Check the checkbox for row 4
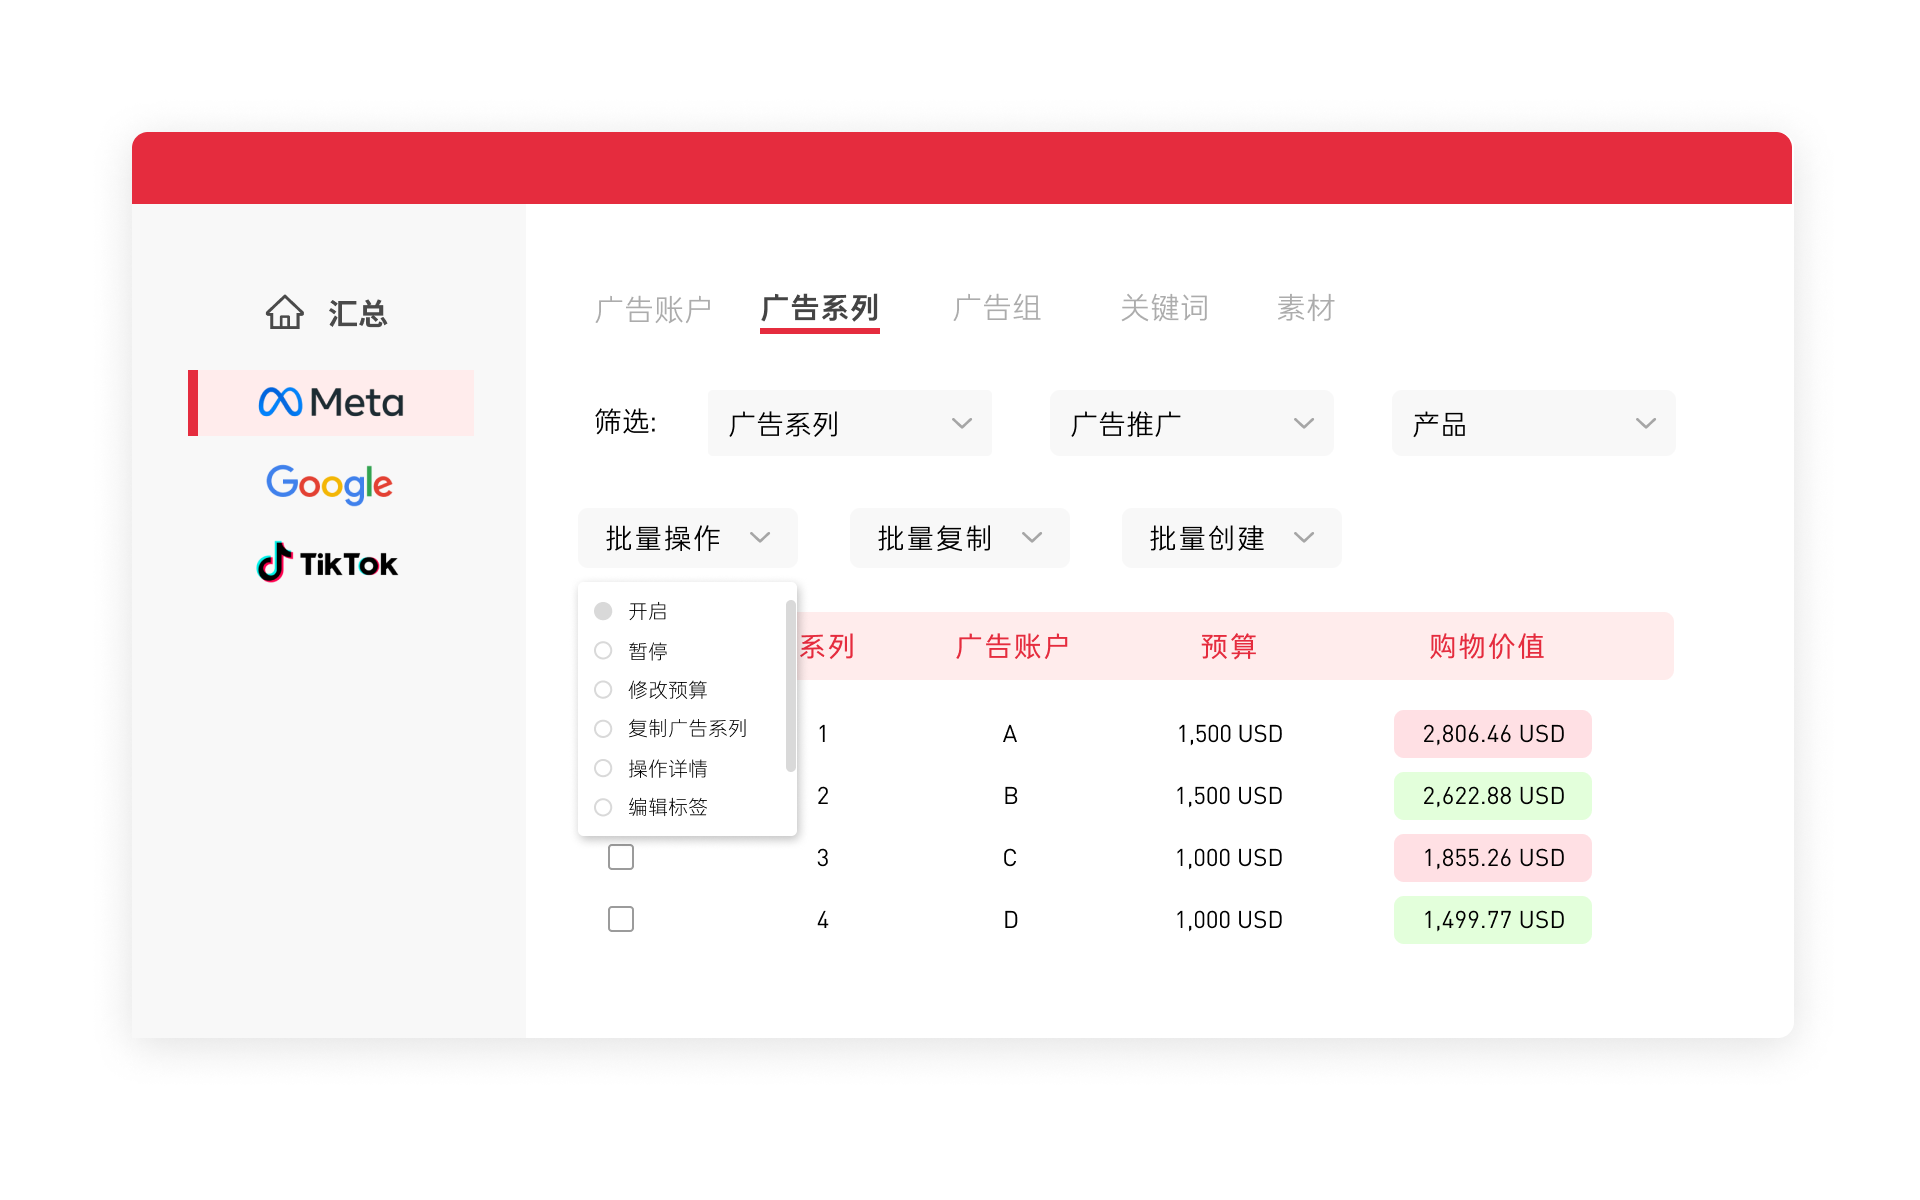Image resolution: width=1920 pixels, height=1200 pixels. (x=621, y=919)
